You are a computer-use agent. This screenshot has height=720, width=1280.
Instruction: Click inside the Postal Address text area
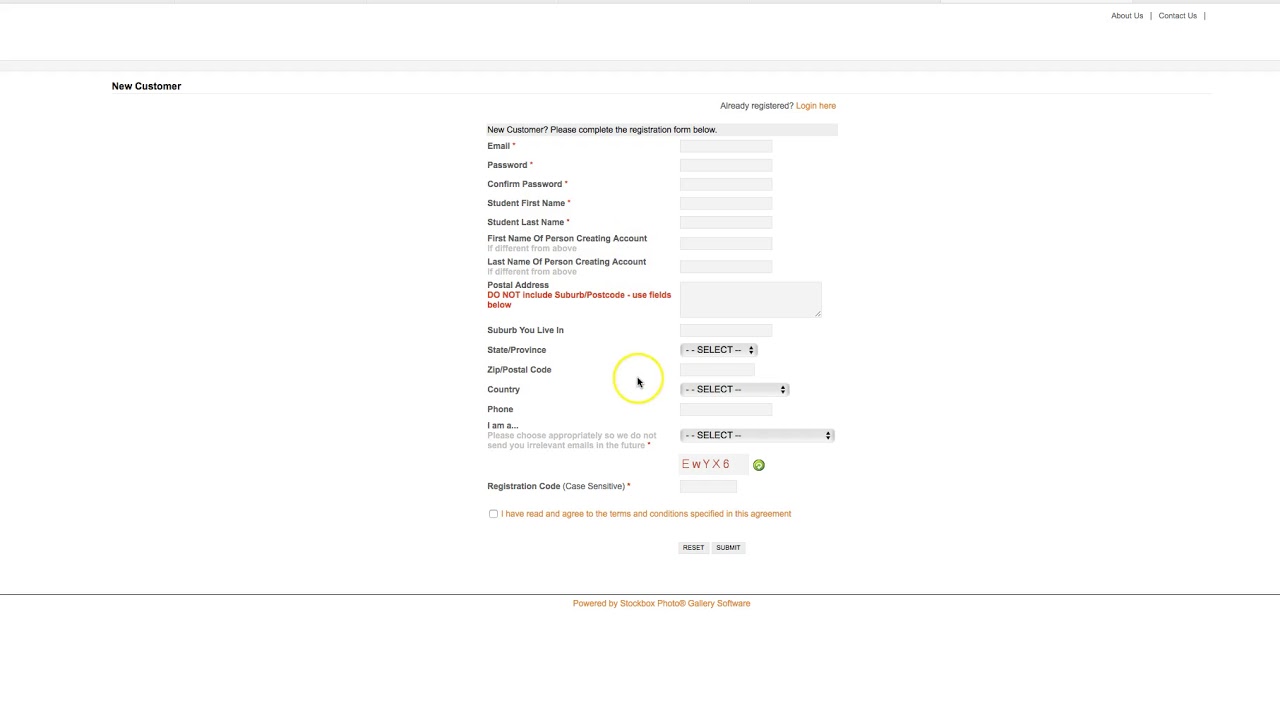751,300
